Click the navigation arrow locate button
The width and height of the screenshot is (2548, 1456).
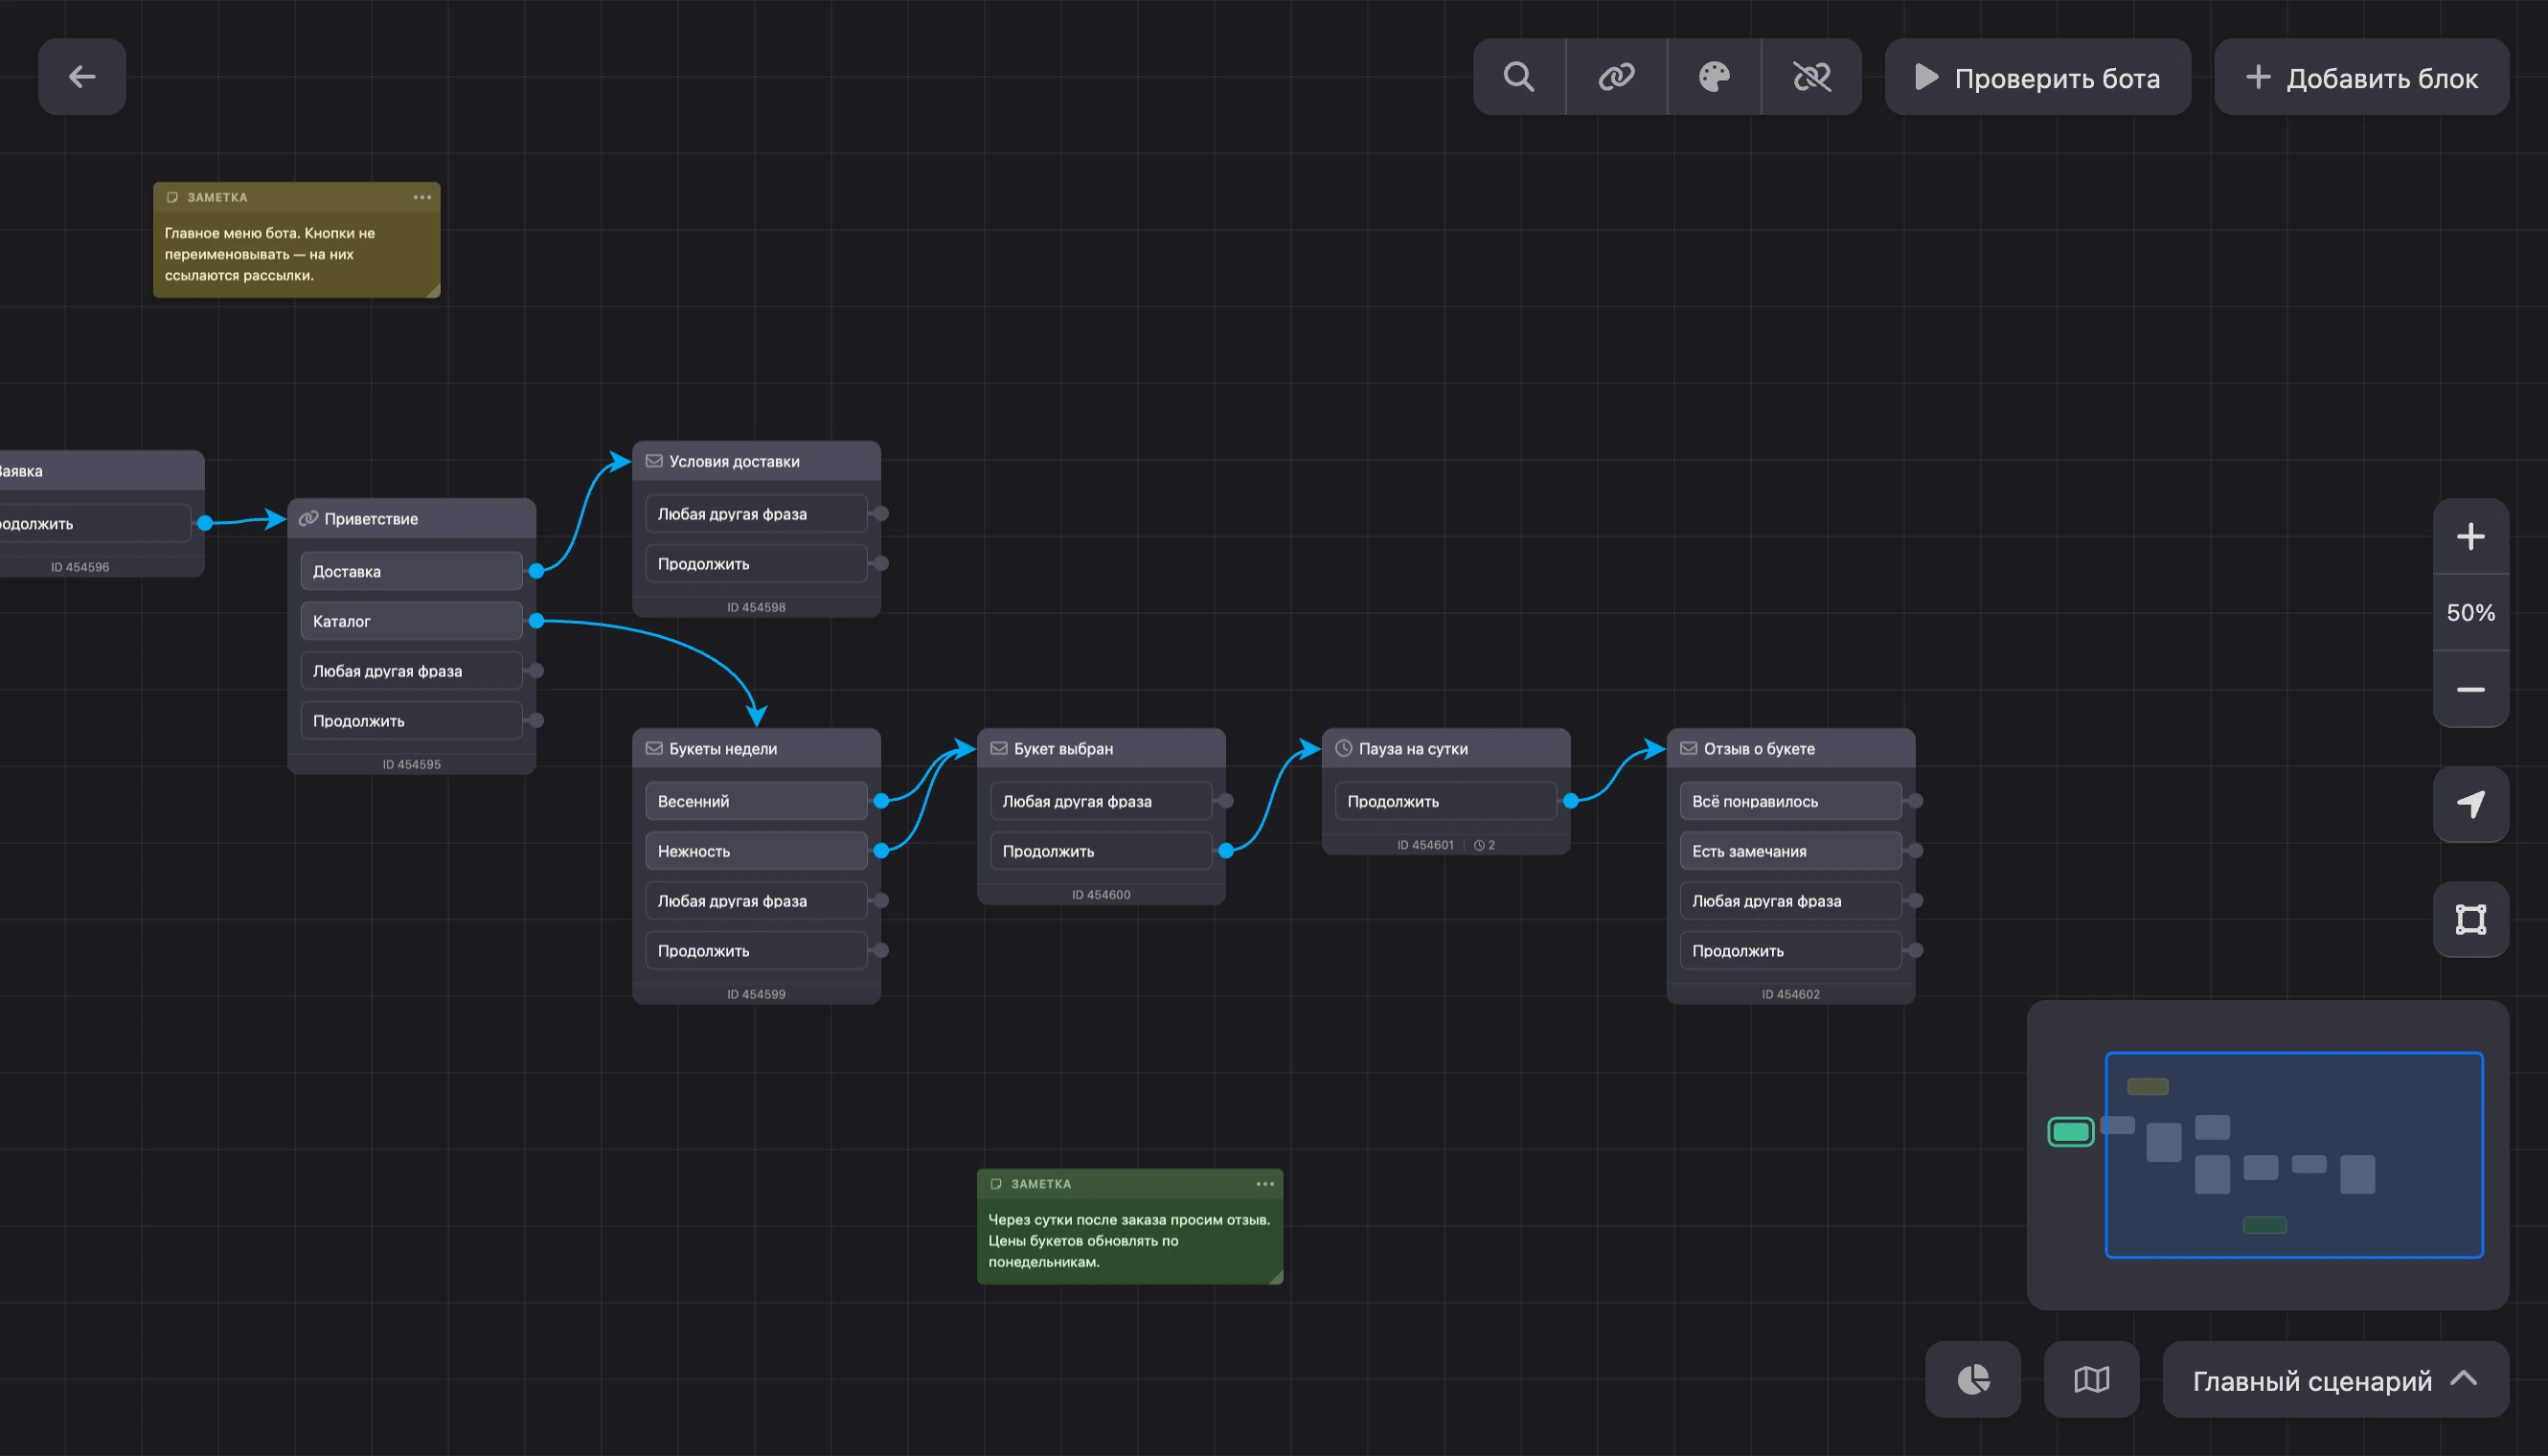pos(2471,805)
